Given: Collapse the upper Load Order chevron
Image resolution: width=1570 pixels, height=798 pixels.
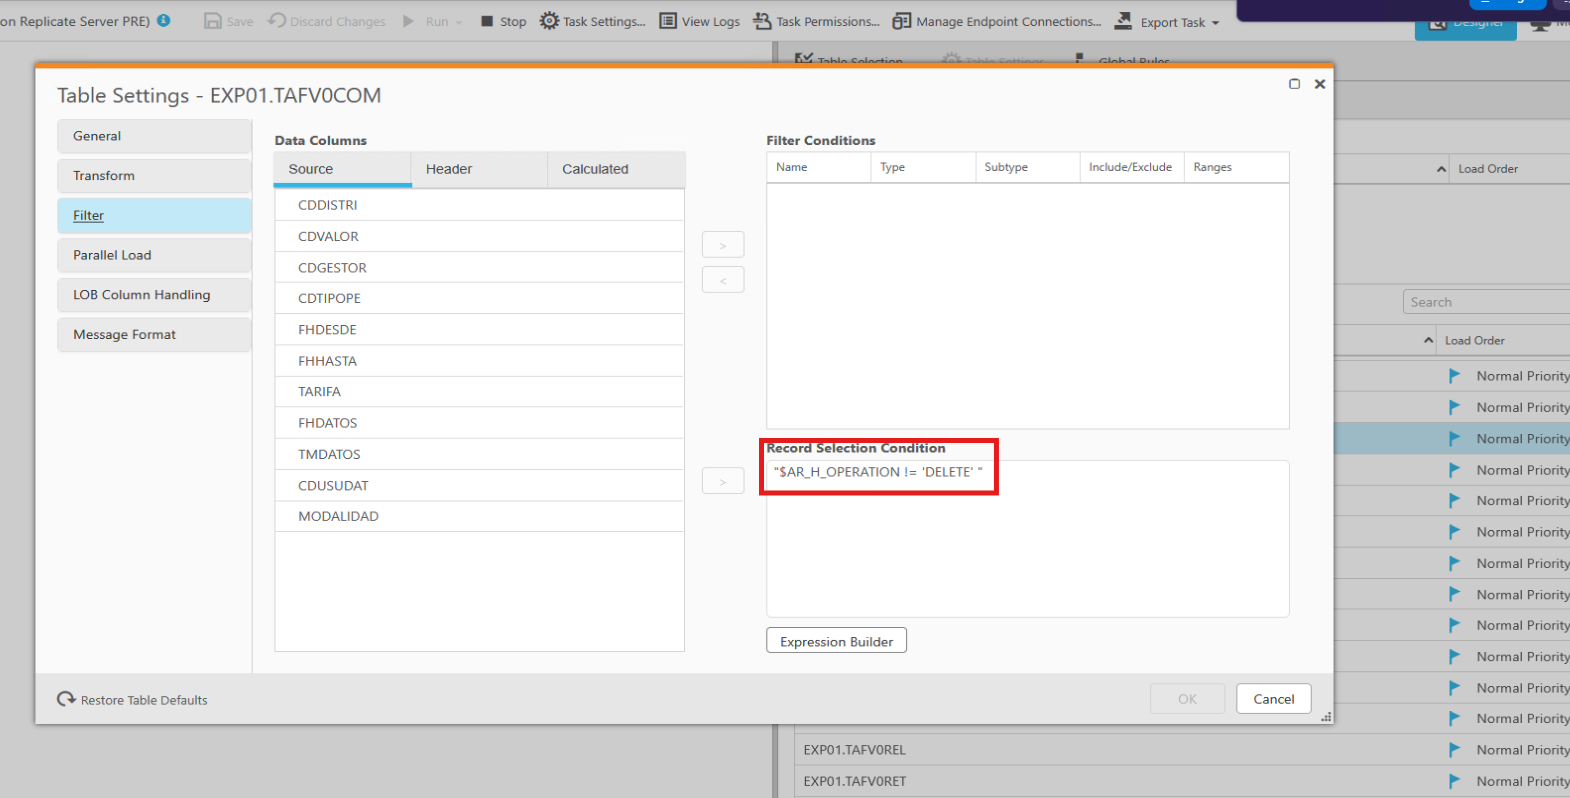Looking at the screenshot, I should click(x=1441, y=169).
